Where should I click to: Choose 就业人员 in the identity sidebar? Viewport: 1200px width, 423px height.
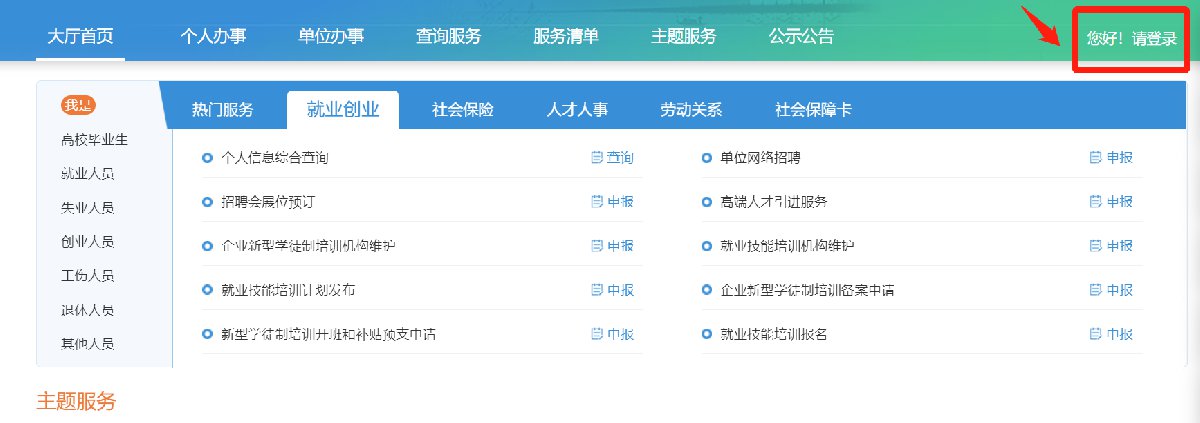87,174
